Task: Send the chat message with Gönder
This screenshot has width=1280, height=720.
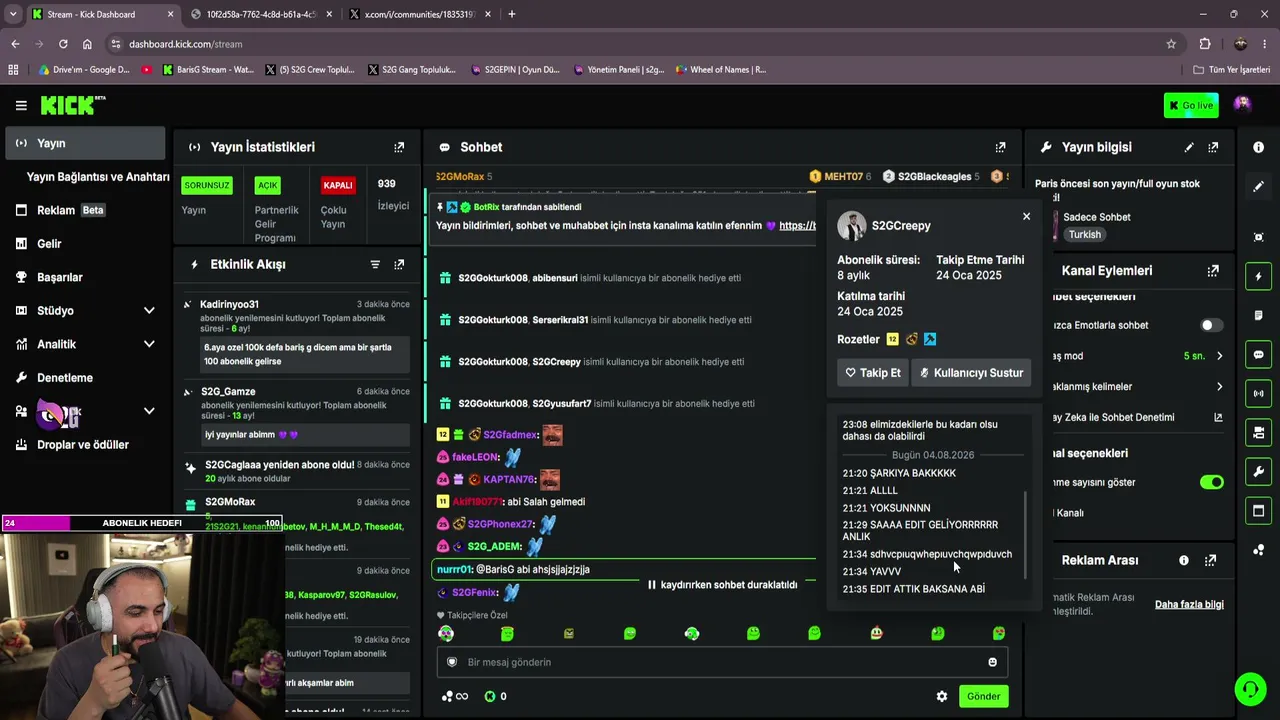Action: [983, 696]
